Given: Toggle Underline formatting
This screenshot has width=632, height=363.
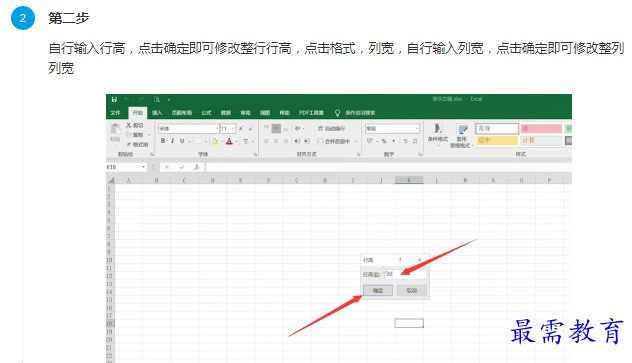Looking at the screenshot, I should (x=182, y=141).
